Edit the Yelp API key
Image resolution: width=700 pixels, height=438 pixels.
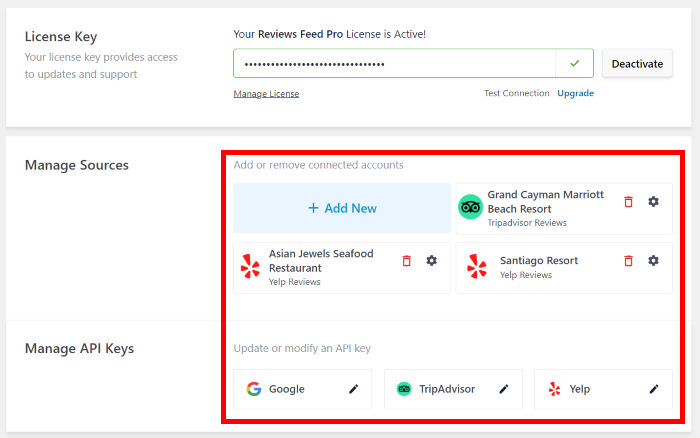pos(654,389)
